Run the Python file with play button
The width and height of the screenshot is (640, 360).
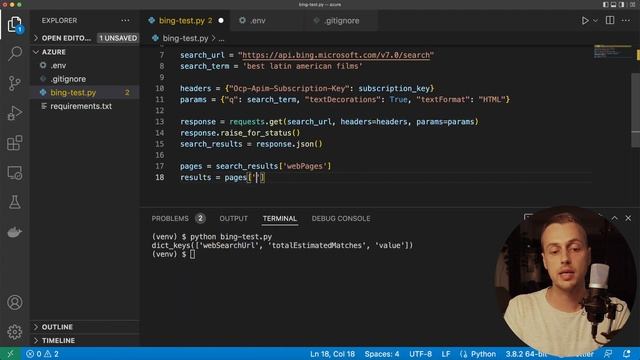(x=585, y=20)
